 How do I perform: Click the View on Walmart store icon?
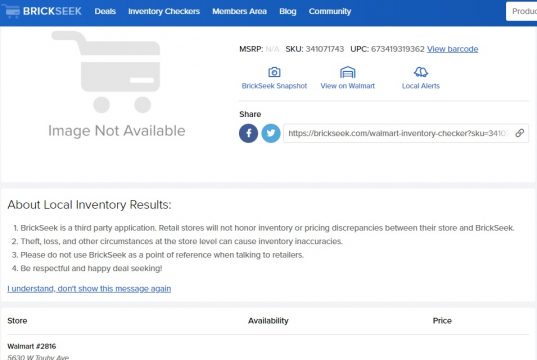pyautogui.click(x=348, y=72)
